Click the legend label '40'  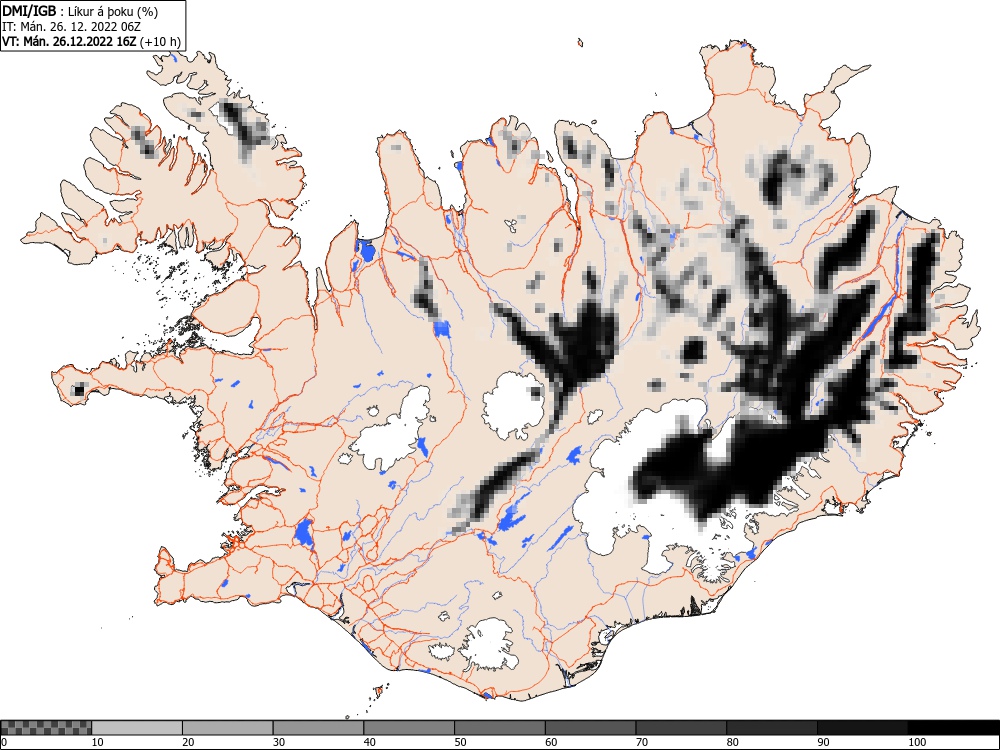(369, 742)
